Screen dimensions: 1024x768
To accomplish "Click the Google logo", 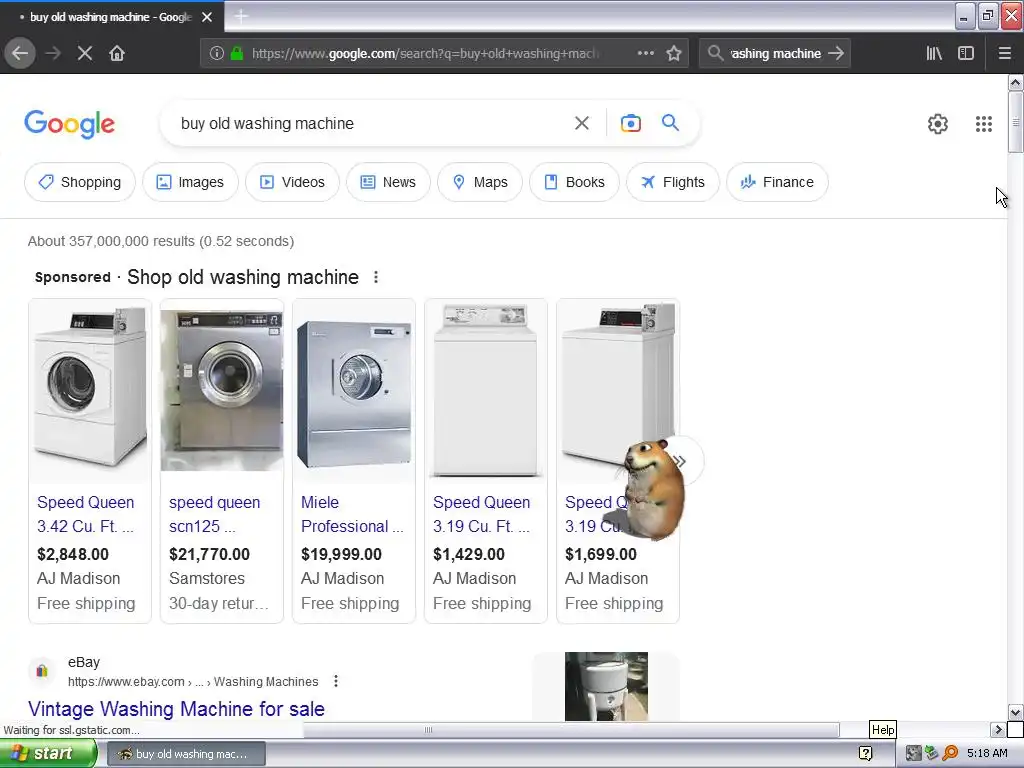I will pos(69,124).
